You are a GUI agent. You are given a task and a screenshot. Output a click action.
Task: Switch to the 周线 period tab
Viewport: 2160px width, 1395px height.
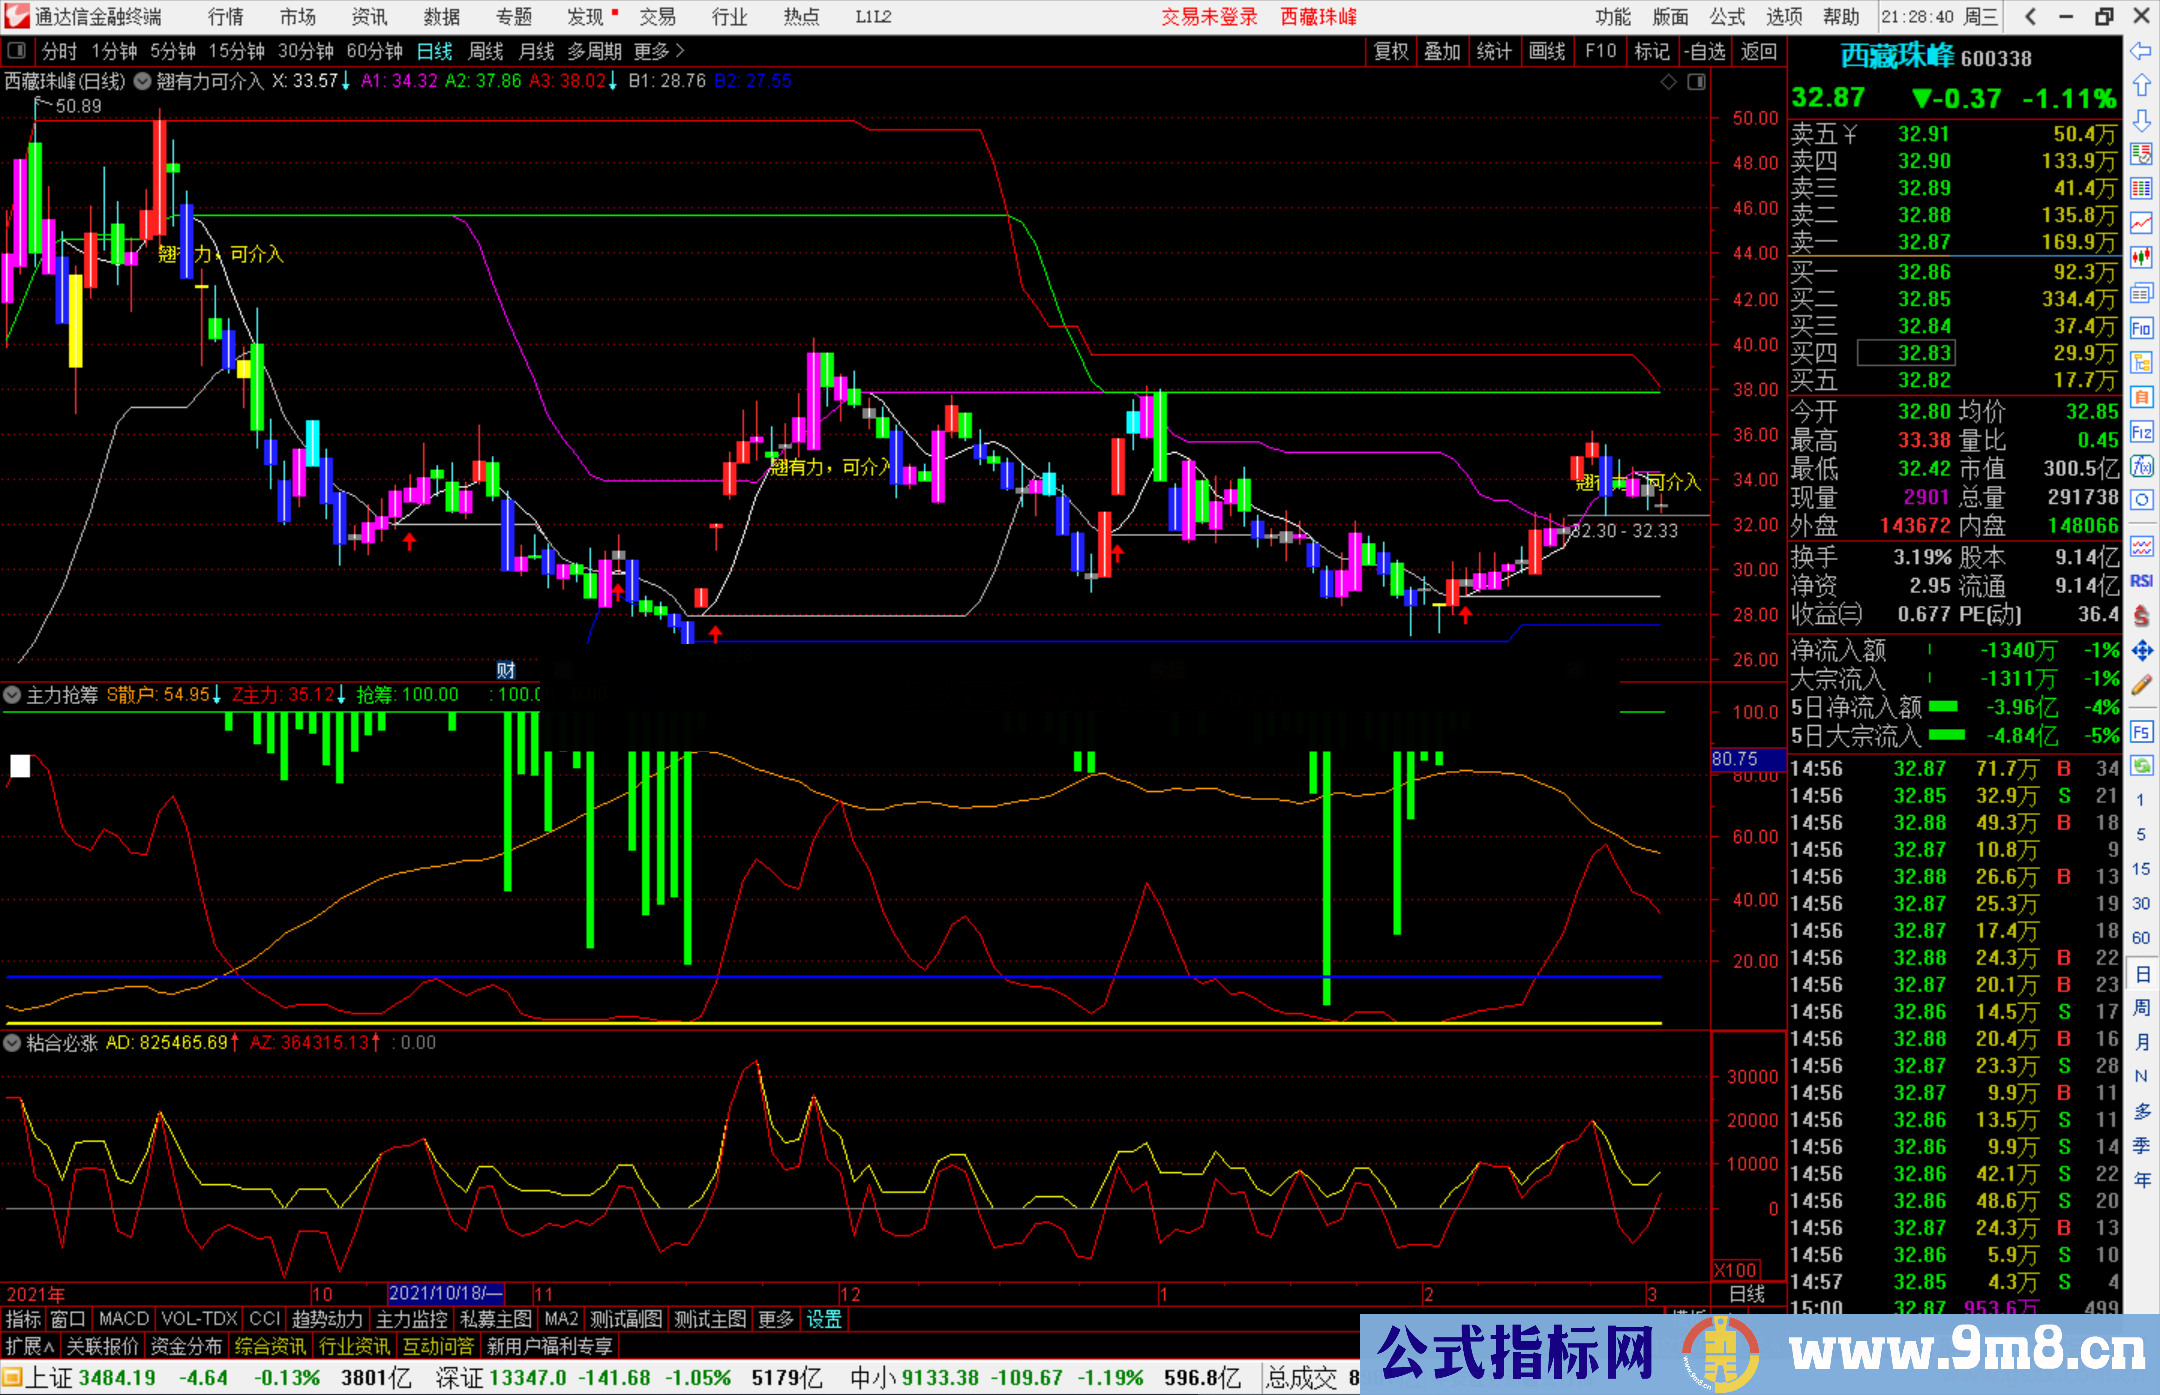pyautogui.click(x=486, y=51)
